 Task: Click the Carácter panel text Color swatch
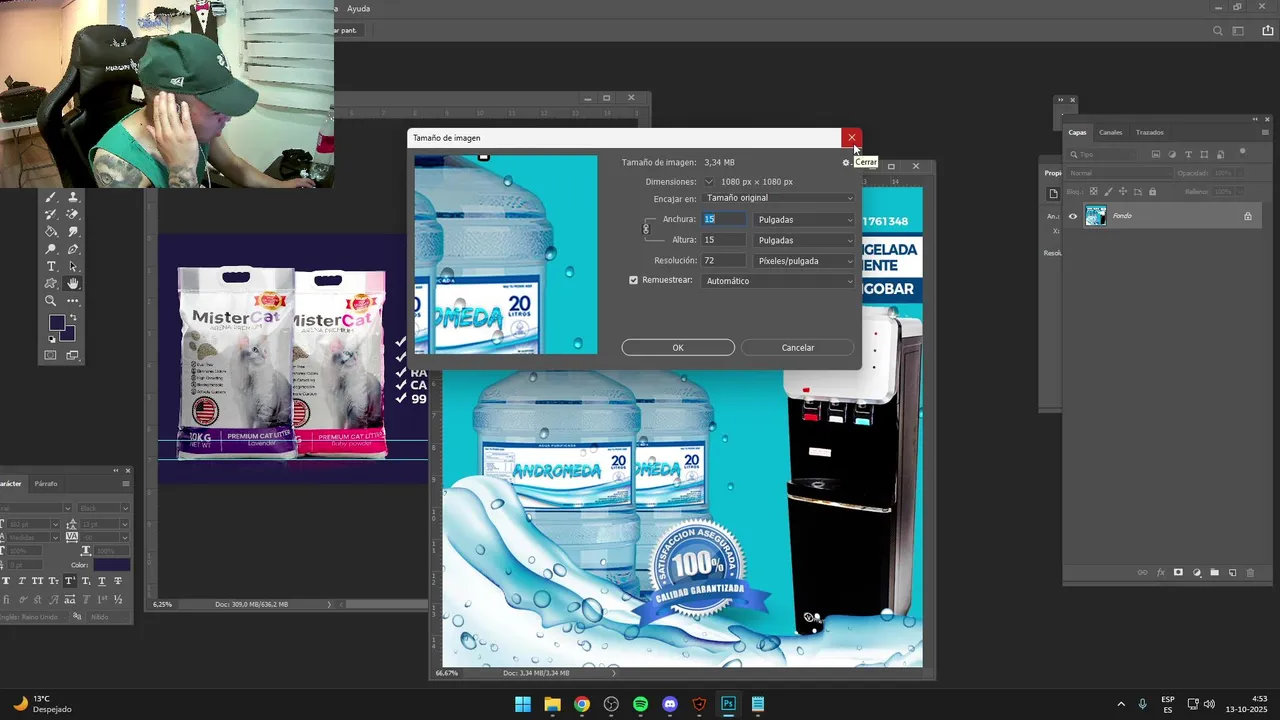click(112, 565)
